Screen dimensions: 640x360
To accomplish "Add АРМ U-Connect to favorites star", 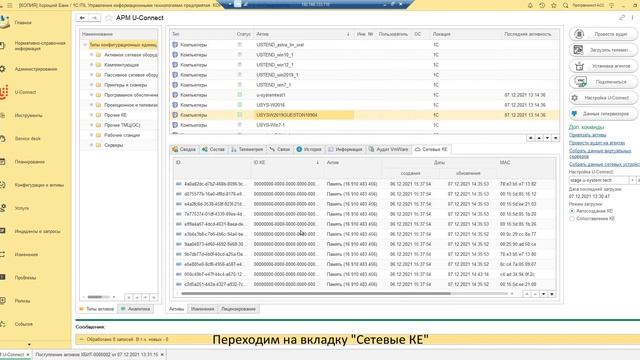I will (109, 18).
